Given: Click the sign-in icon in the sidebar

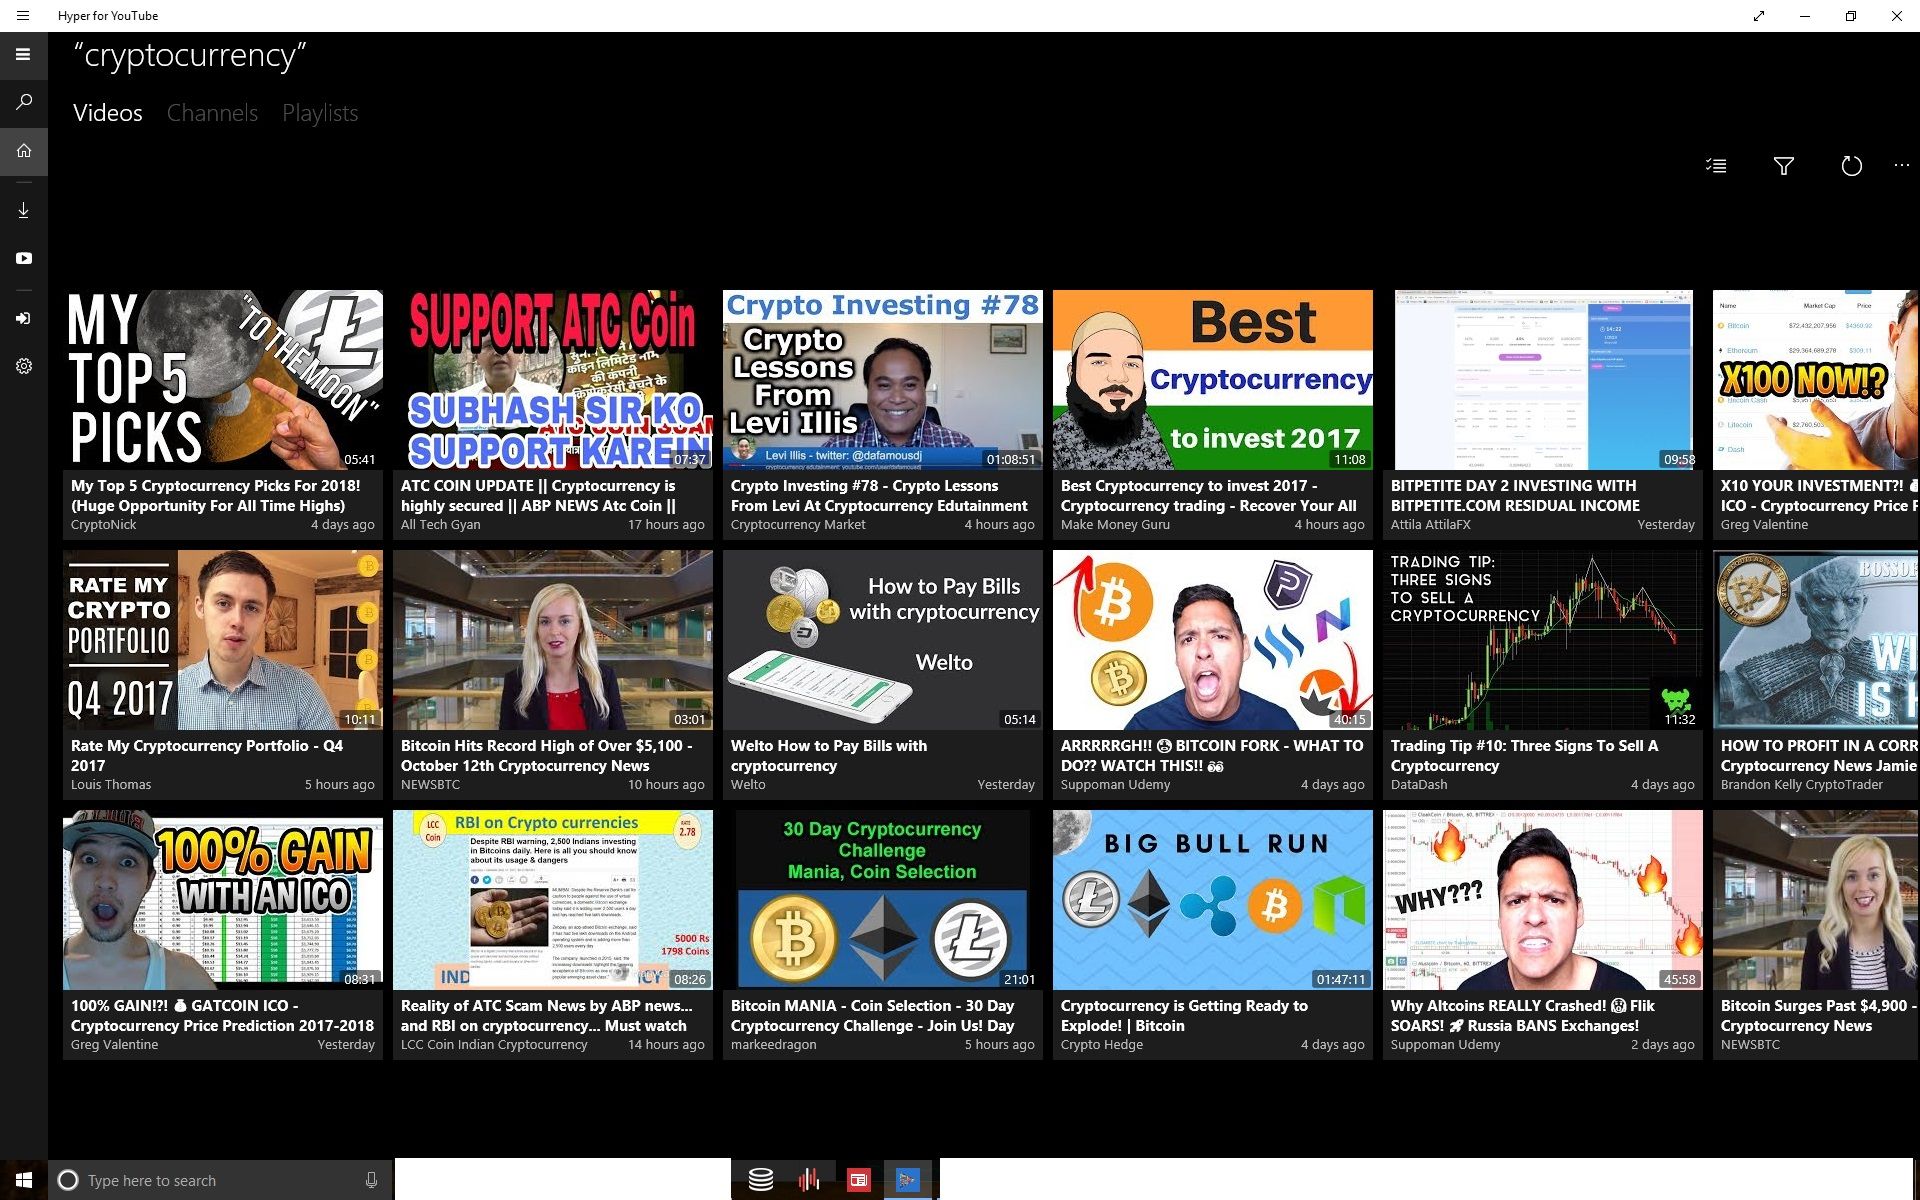Looking at the screenshot, I should point(23,318).
